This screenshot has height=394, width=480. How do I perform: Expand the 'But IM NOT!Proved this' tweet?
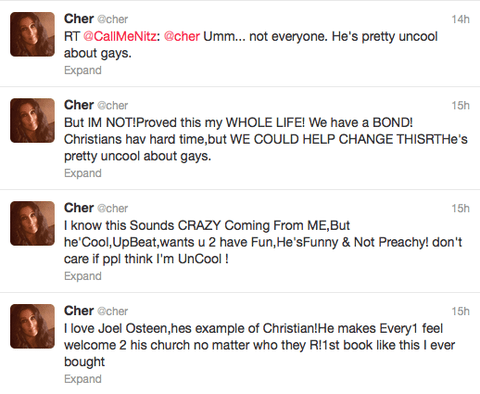point(83,173)
